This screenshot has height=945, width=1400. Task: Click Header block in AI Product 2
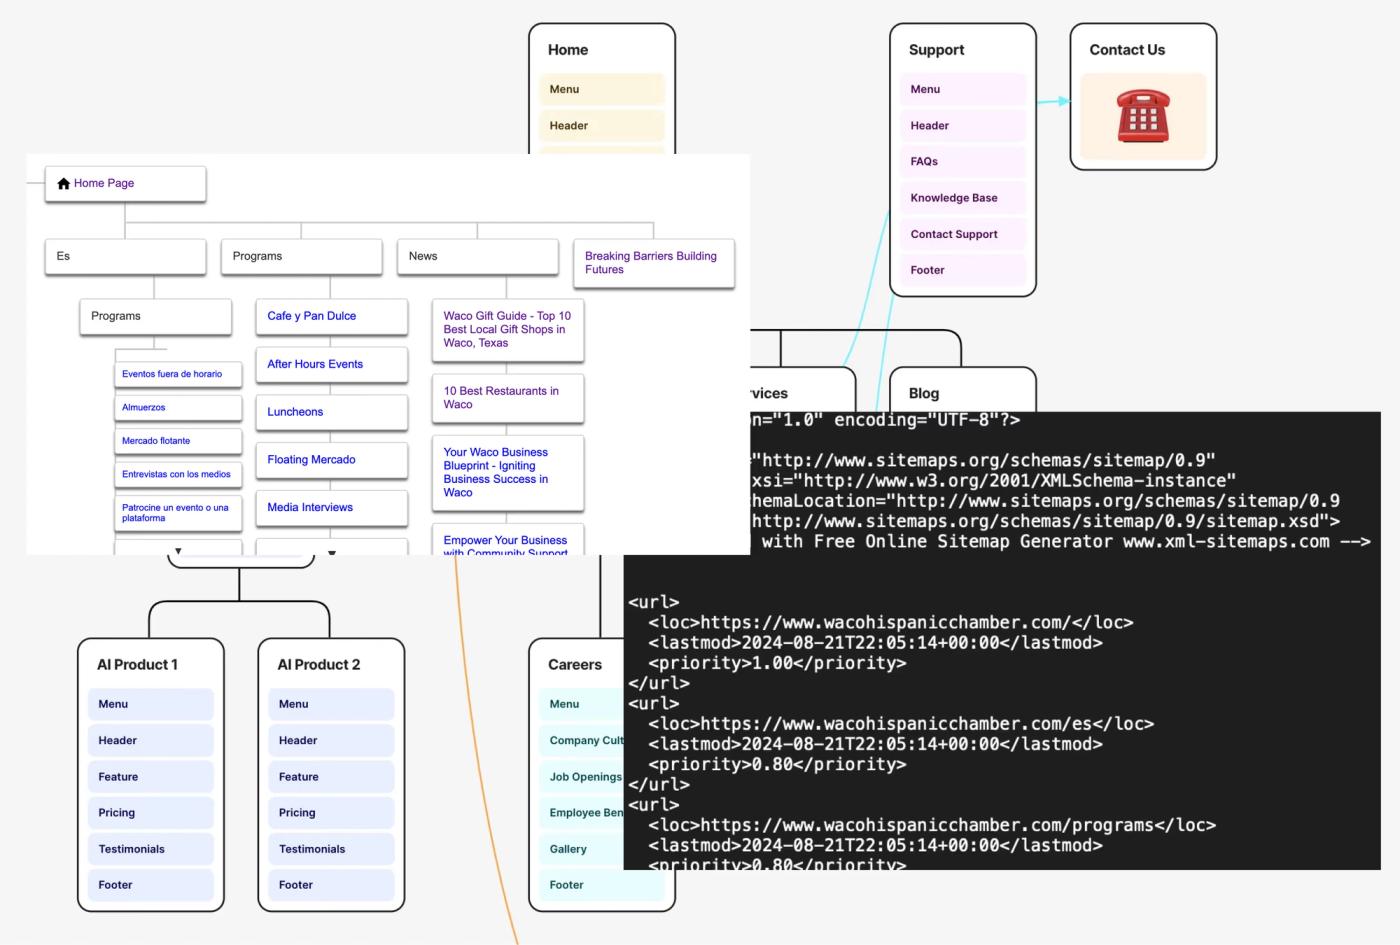[331, 741]
